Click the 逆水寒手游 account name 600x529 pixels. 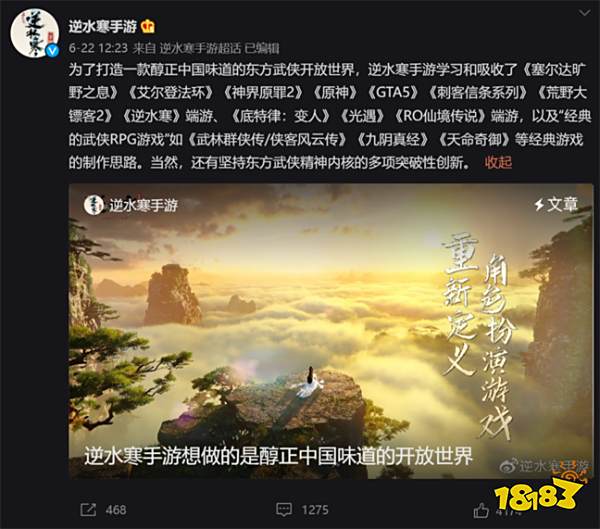(103, 26)
